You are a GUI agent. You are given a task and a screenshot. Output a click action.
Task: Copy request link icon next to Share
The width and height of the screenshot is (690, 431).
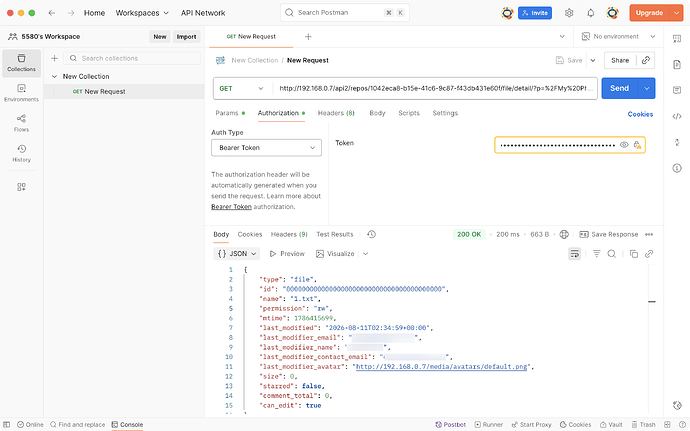click(x=646, y=60)
